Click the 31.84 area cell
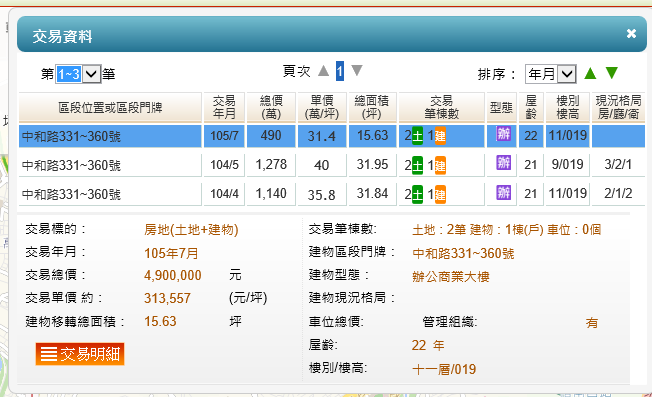This screenshot has height=397, width=652. pyautogui.click(x=372, y=194)
